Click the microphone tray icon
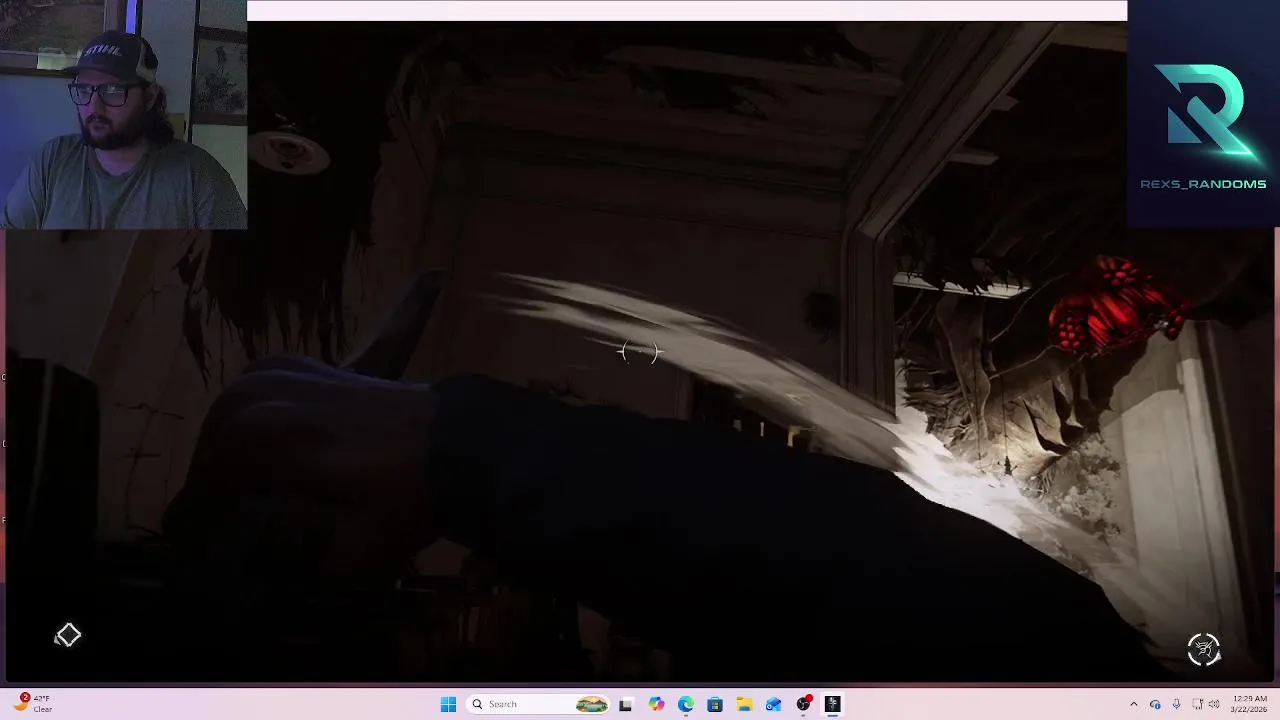The image size is (1280, 720). pyautogui.click(x=1176, y=704)
